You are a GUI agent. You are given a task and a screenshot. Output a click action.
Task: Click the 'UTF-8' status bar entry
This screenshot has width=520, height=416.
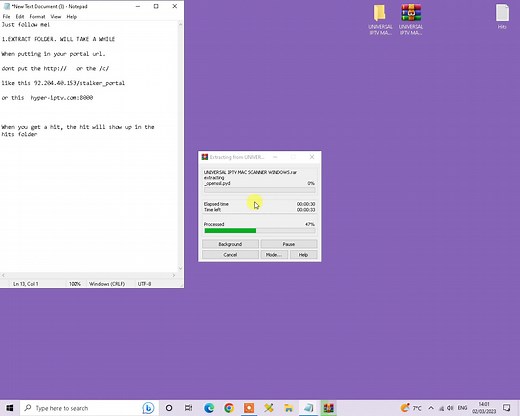click(x=144, y=284)
